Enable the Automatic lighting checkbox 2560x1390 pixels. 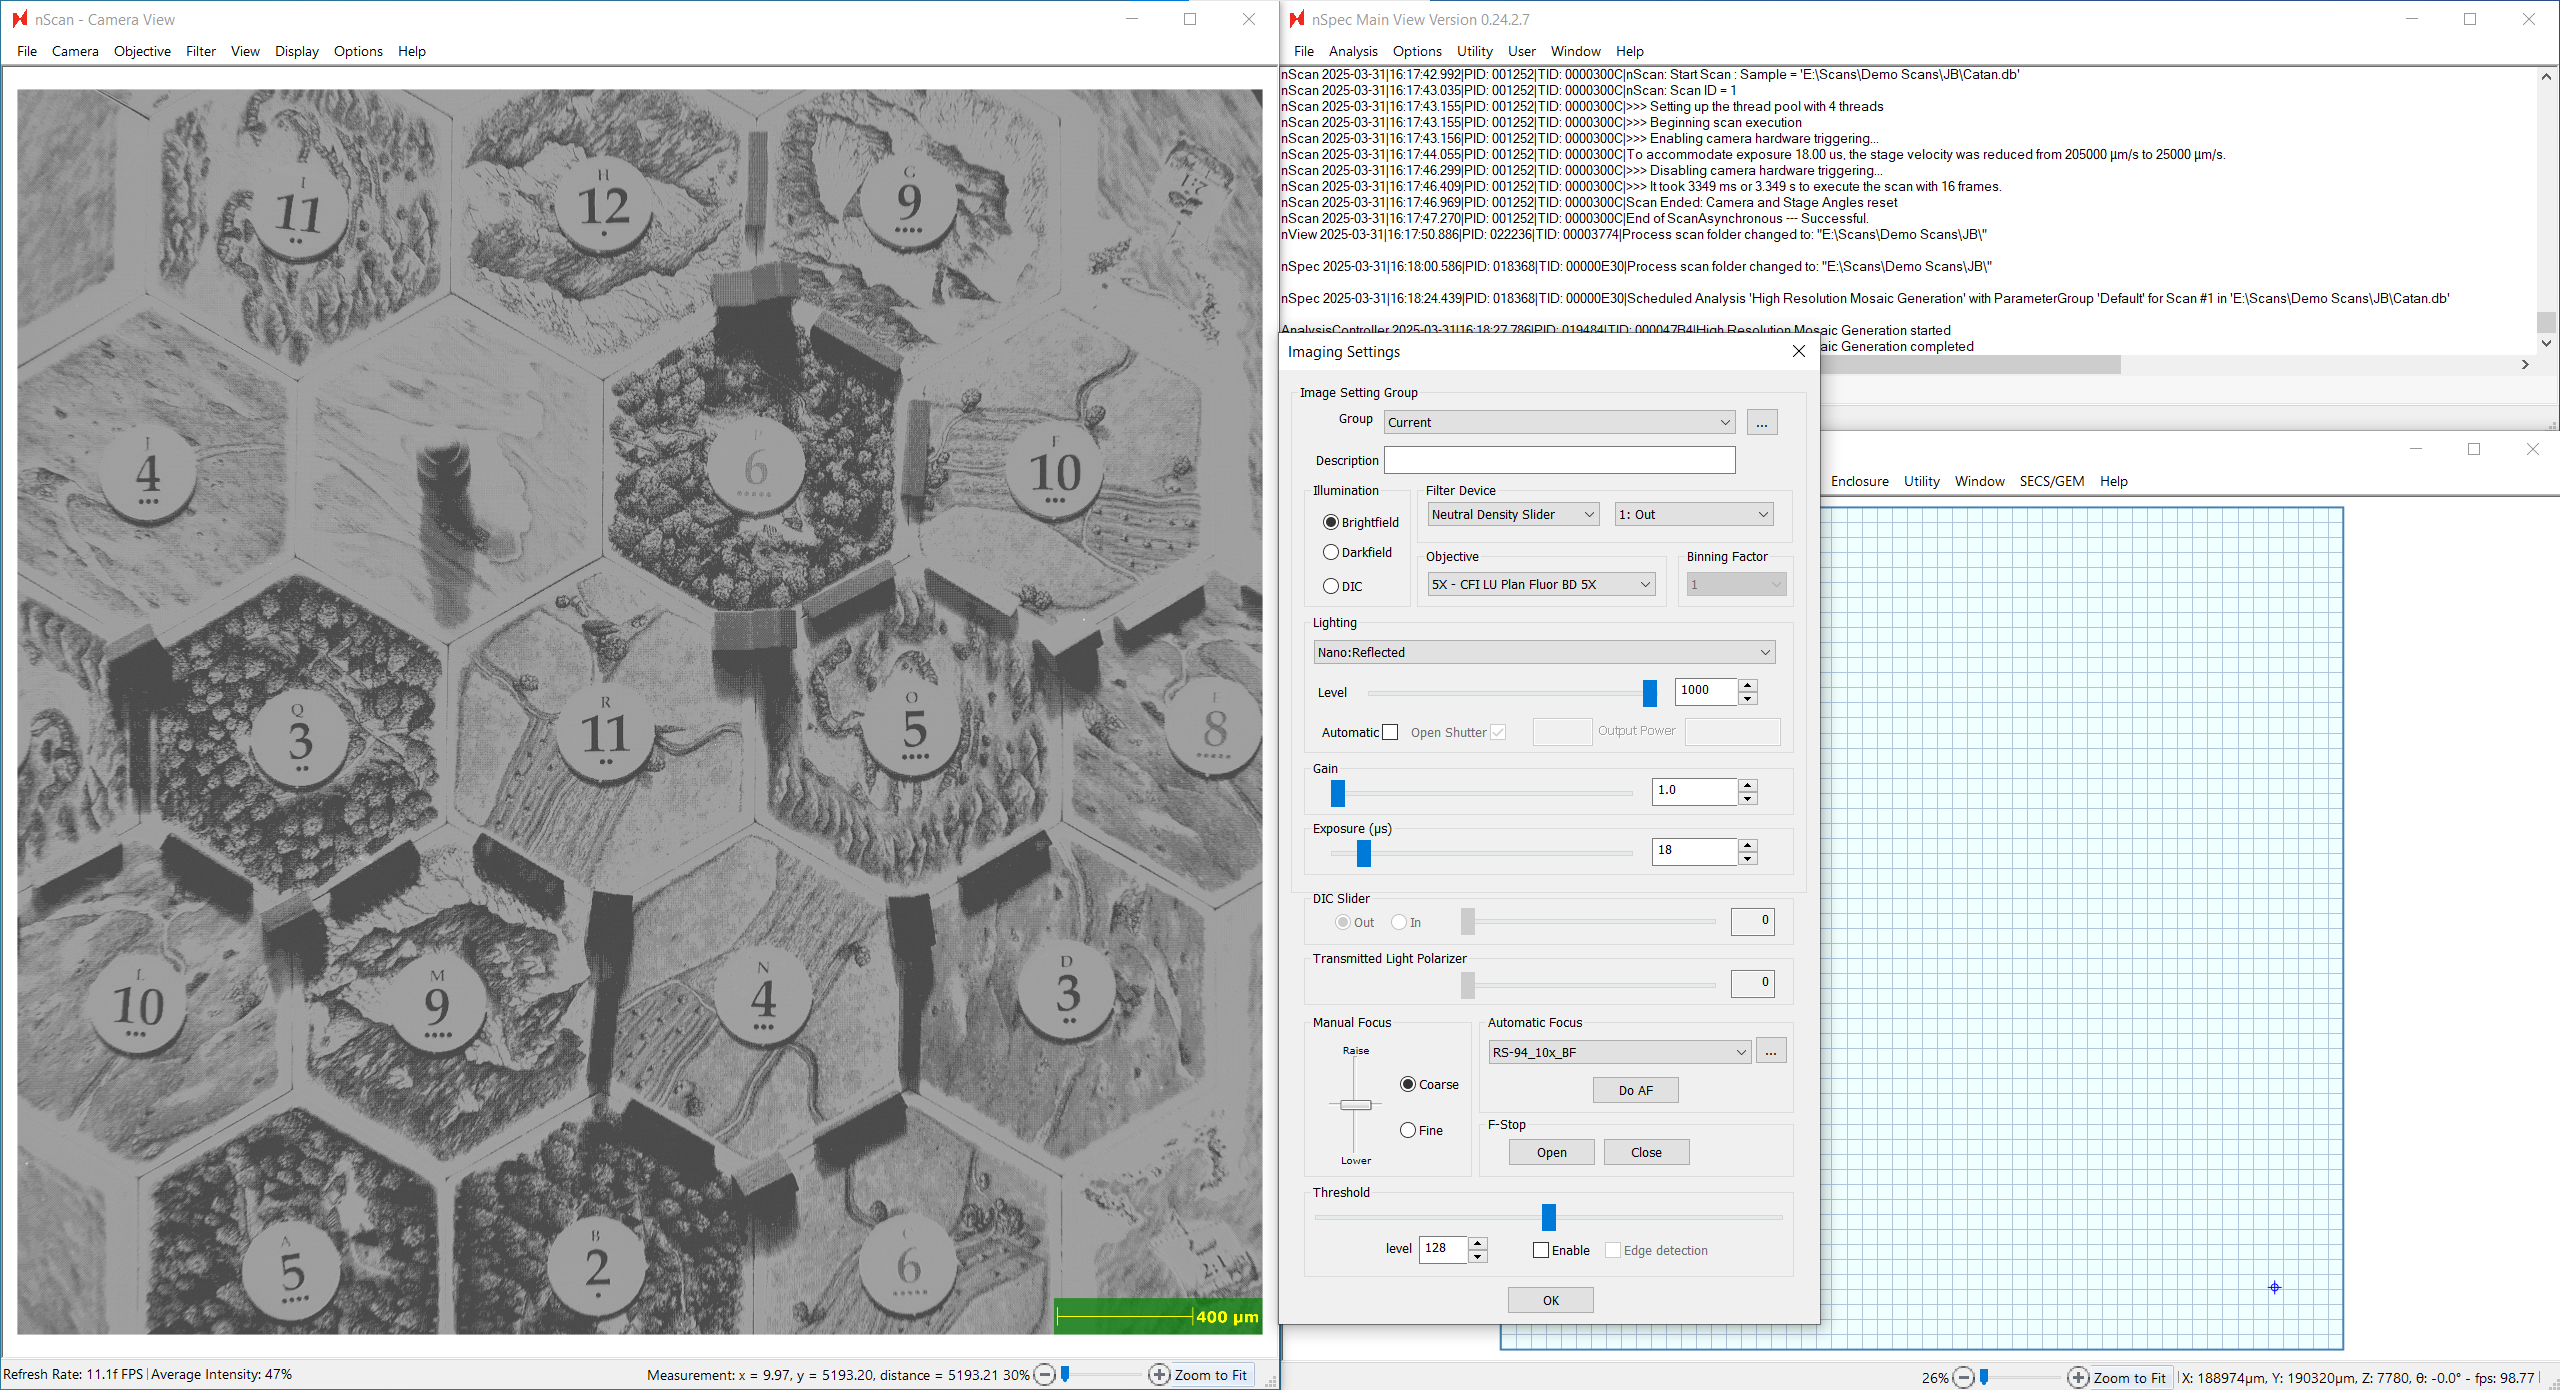(1390, 732)
